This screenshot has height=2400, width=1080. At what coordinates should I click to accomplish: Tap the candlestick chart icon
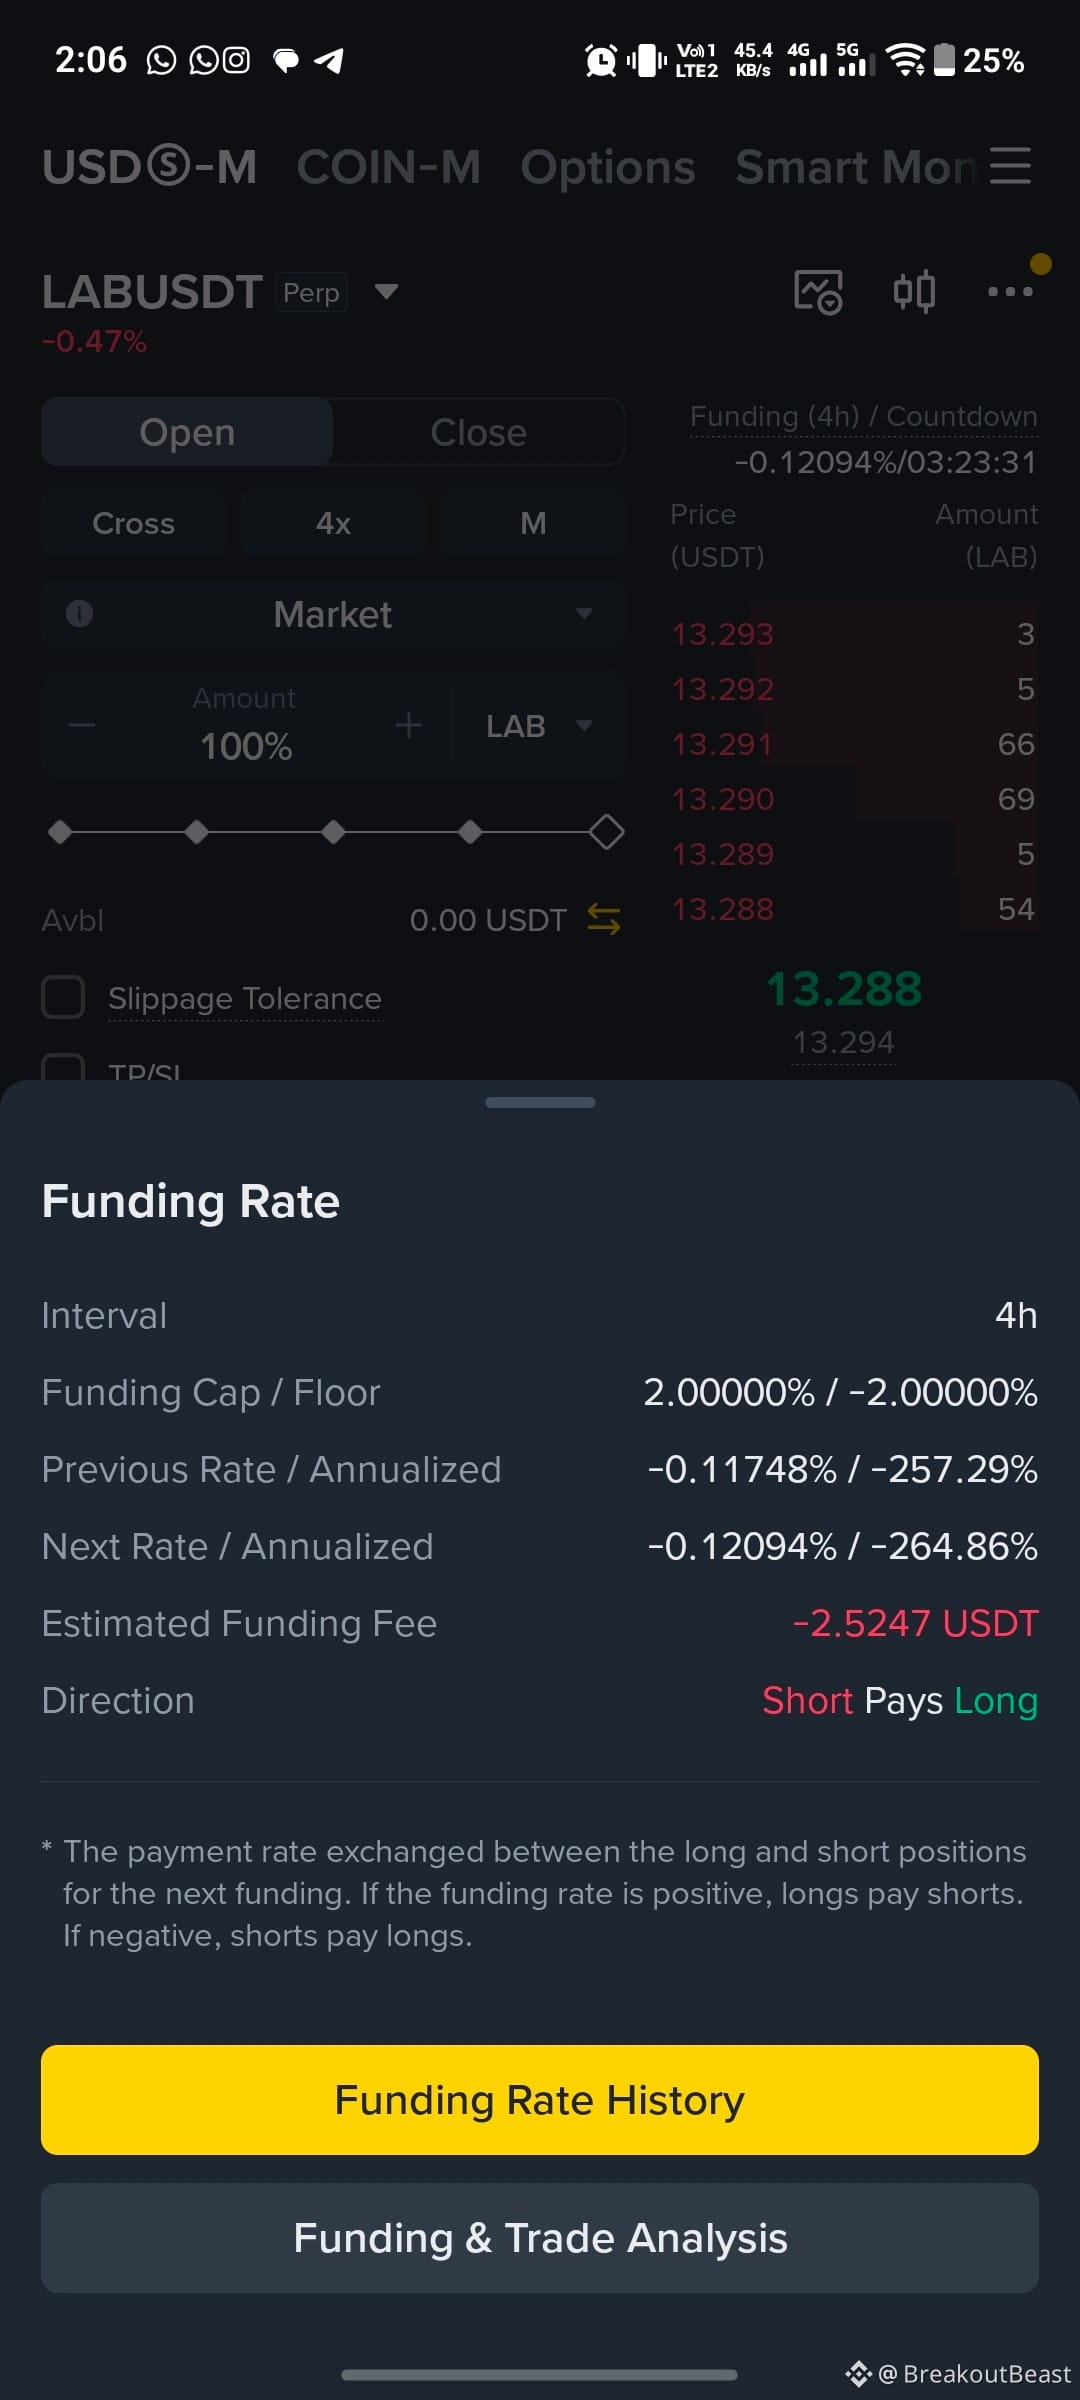(x=914, y=292)
